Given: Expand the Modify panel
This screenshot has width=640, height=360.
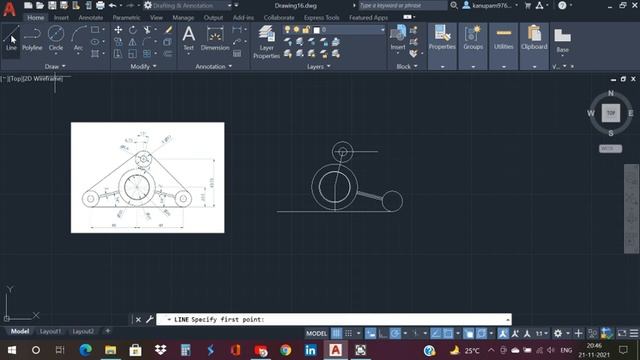Looking at the screenshot, I should click(143, 66).
